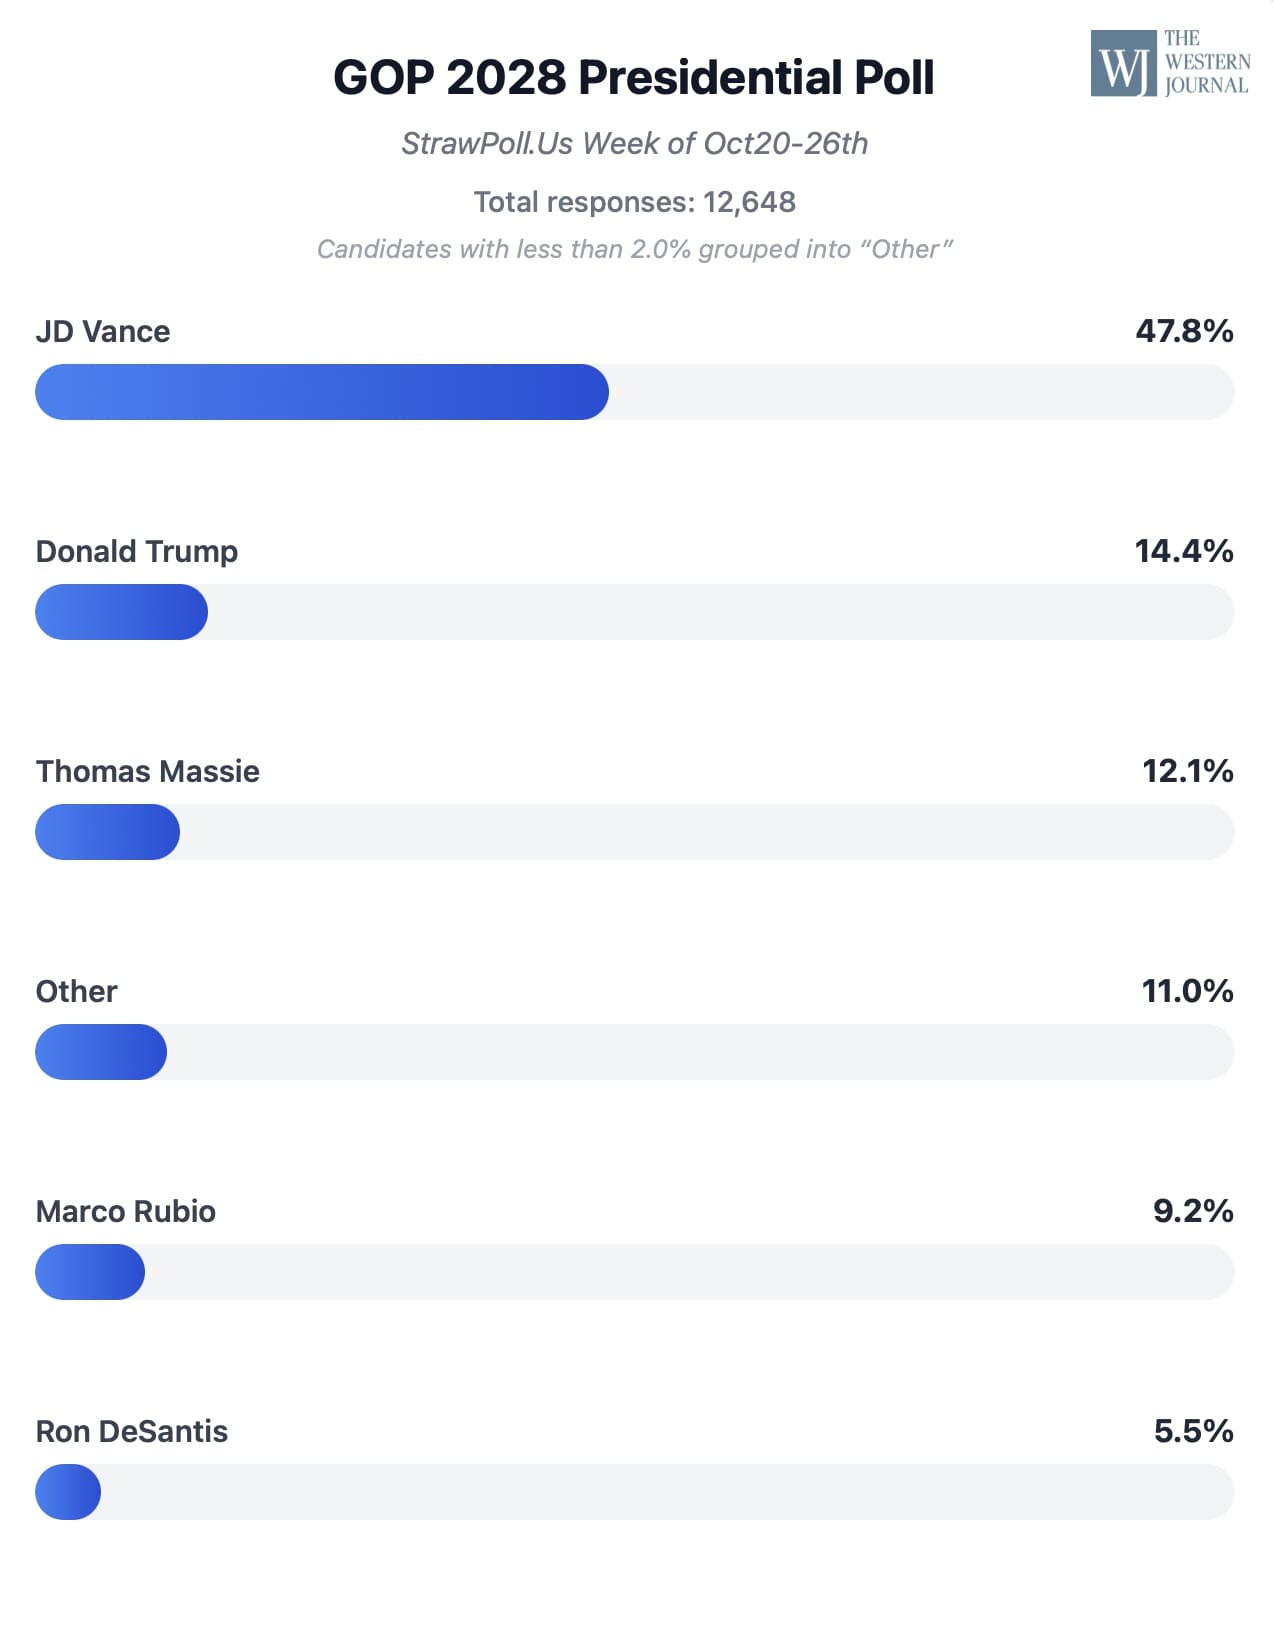Click the Ron DeSantis progress bar
This screenshot has width=1274, height=1628.
[634, 1492]
